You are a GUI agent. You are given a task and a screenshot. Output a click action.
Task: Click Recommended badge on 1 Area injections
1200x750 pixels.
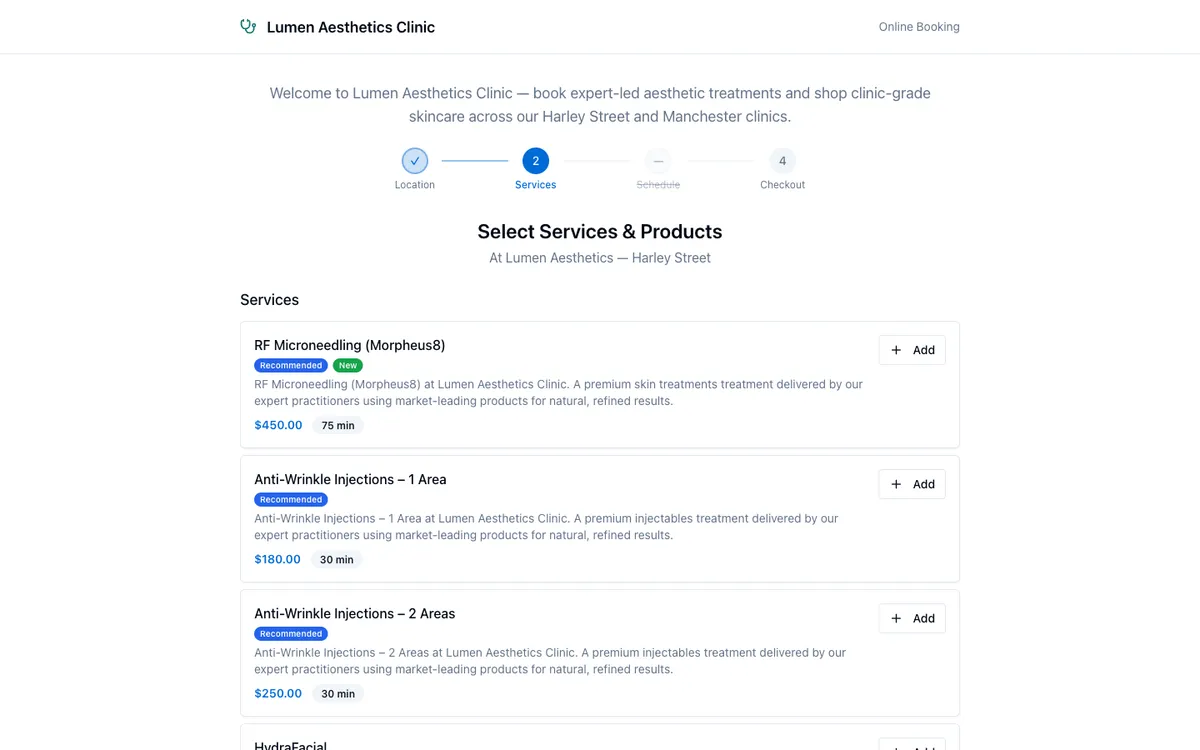coord(291,500)
